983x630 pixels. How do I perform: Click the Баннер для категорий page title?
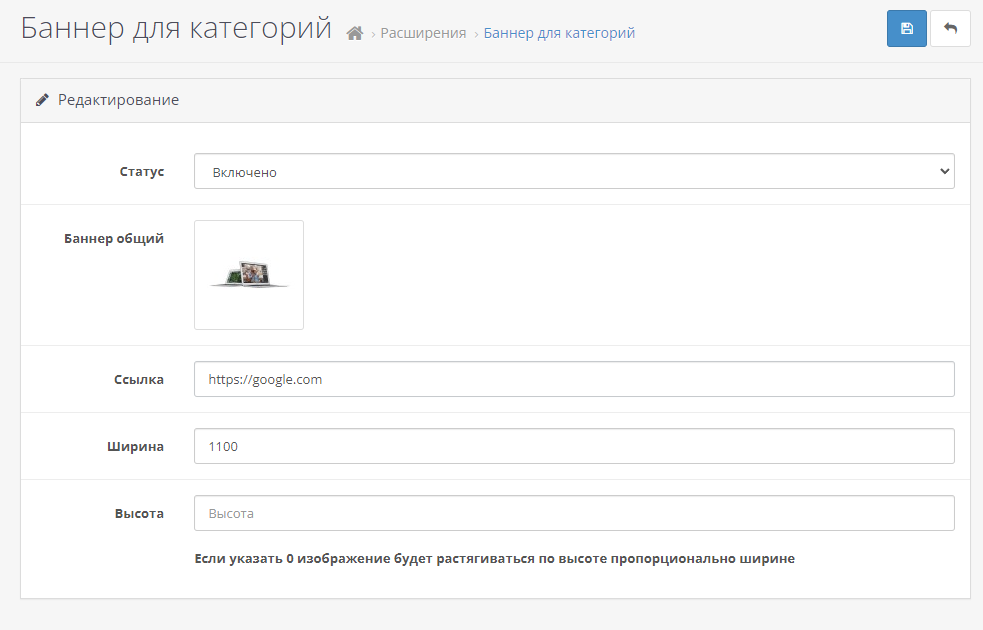(176, 28)
